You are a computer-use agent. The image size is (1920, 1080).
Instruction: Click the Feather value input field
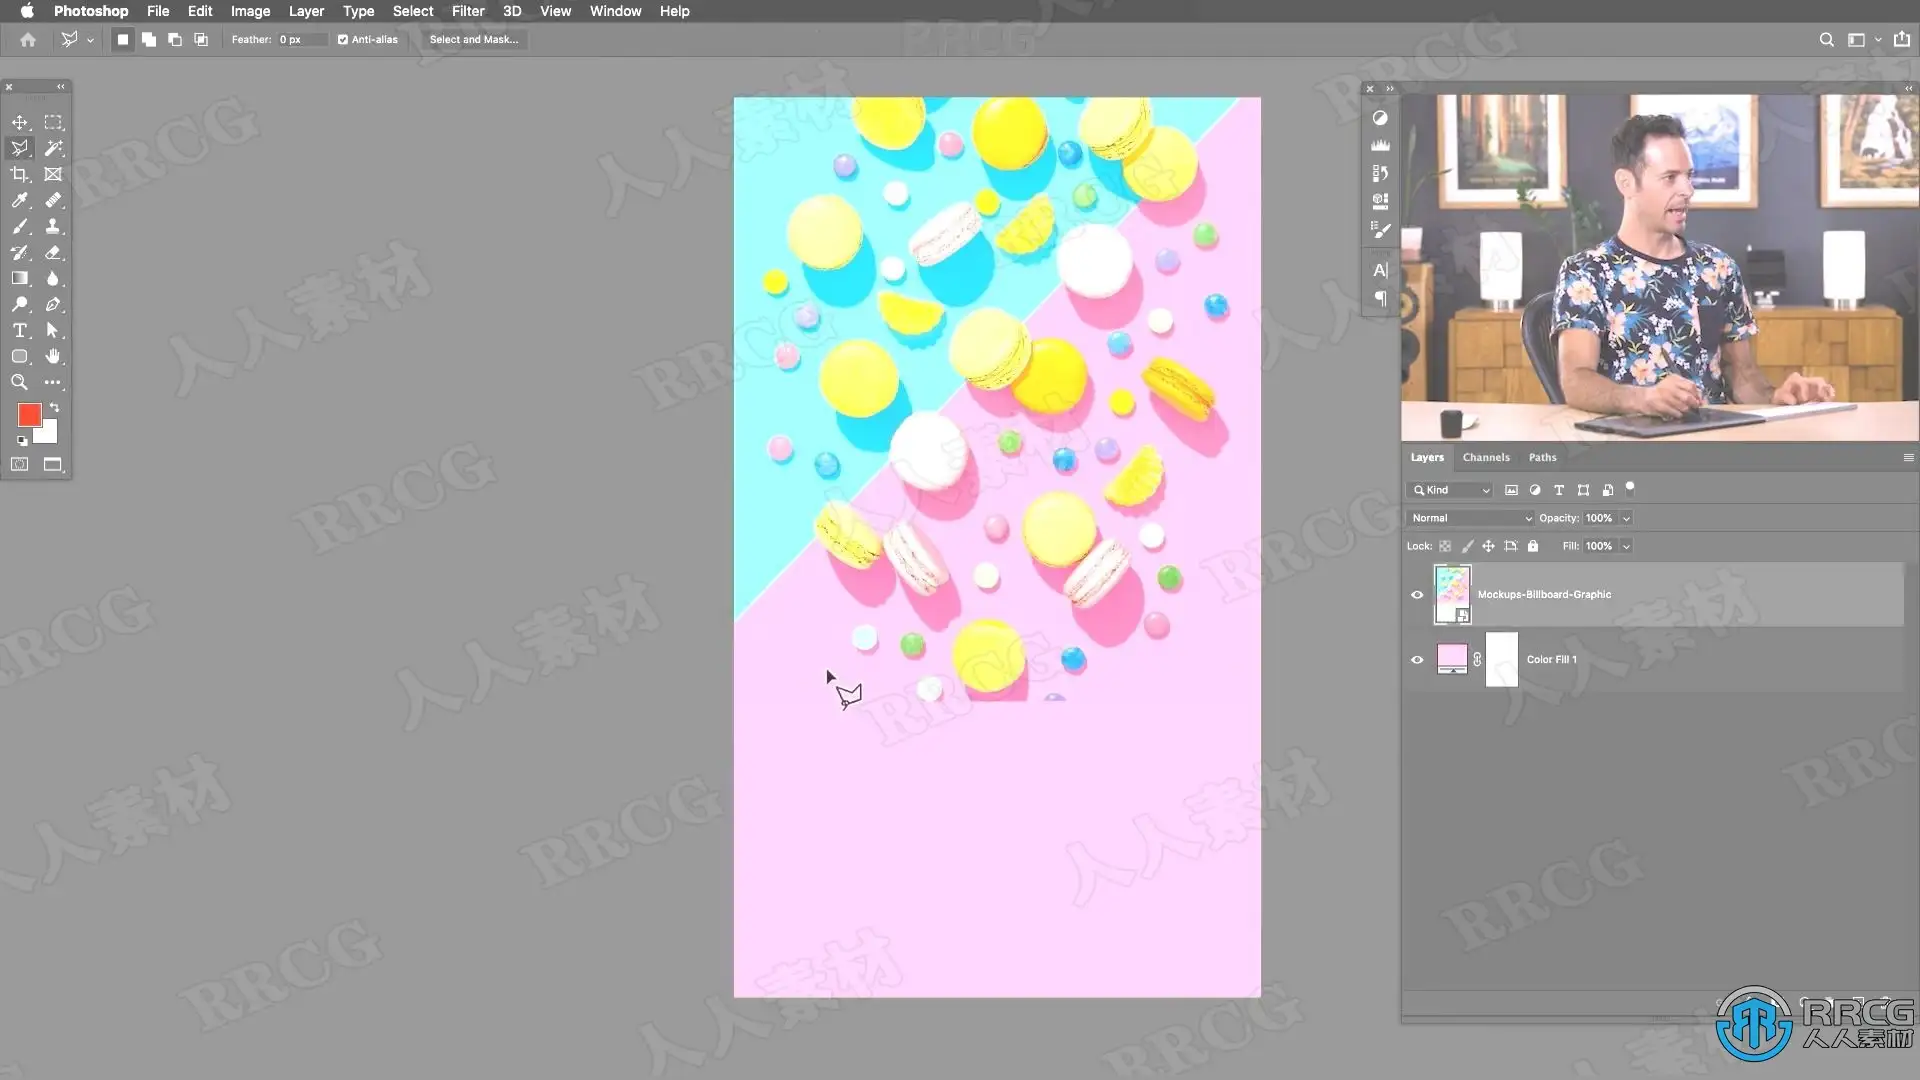(x=300, y=40)
